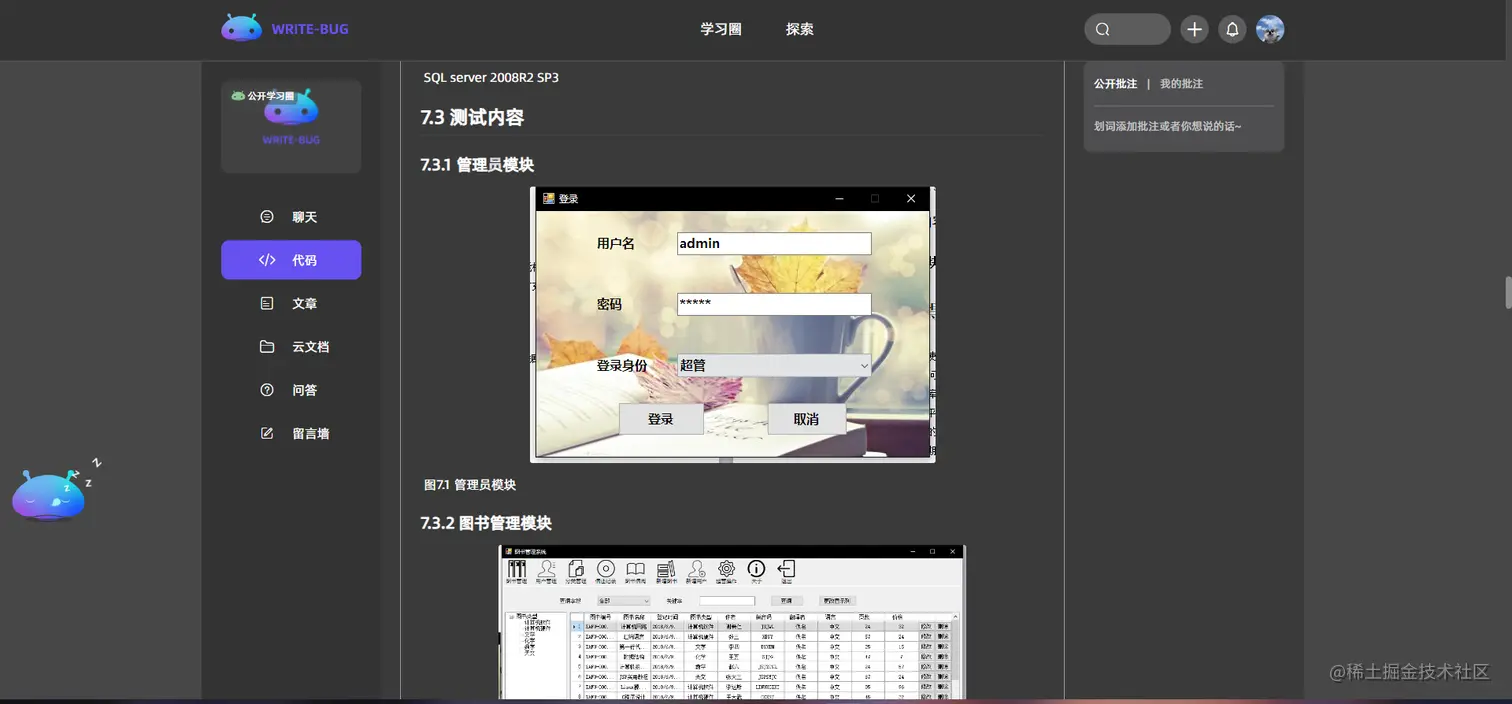Go to the 探索 nav item
1512x704 pixels.
pos(800,29)
